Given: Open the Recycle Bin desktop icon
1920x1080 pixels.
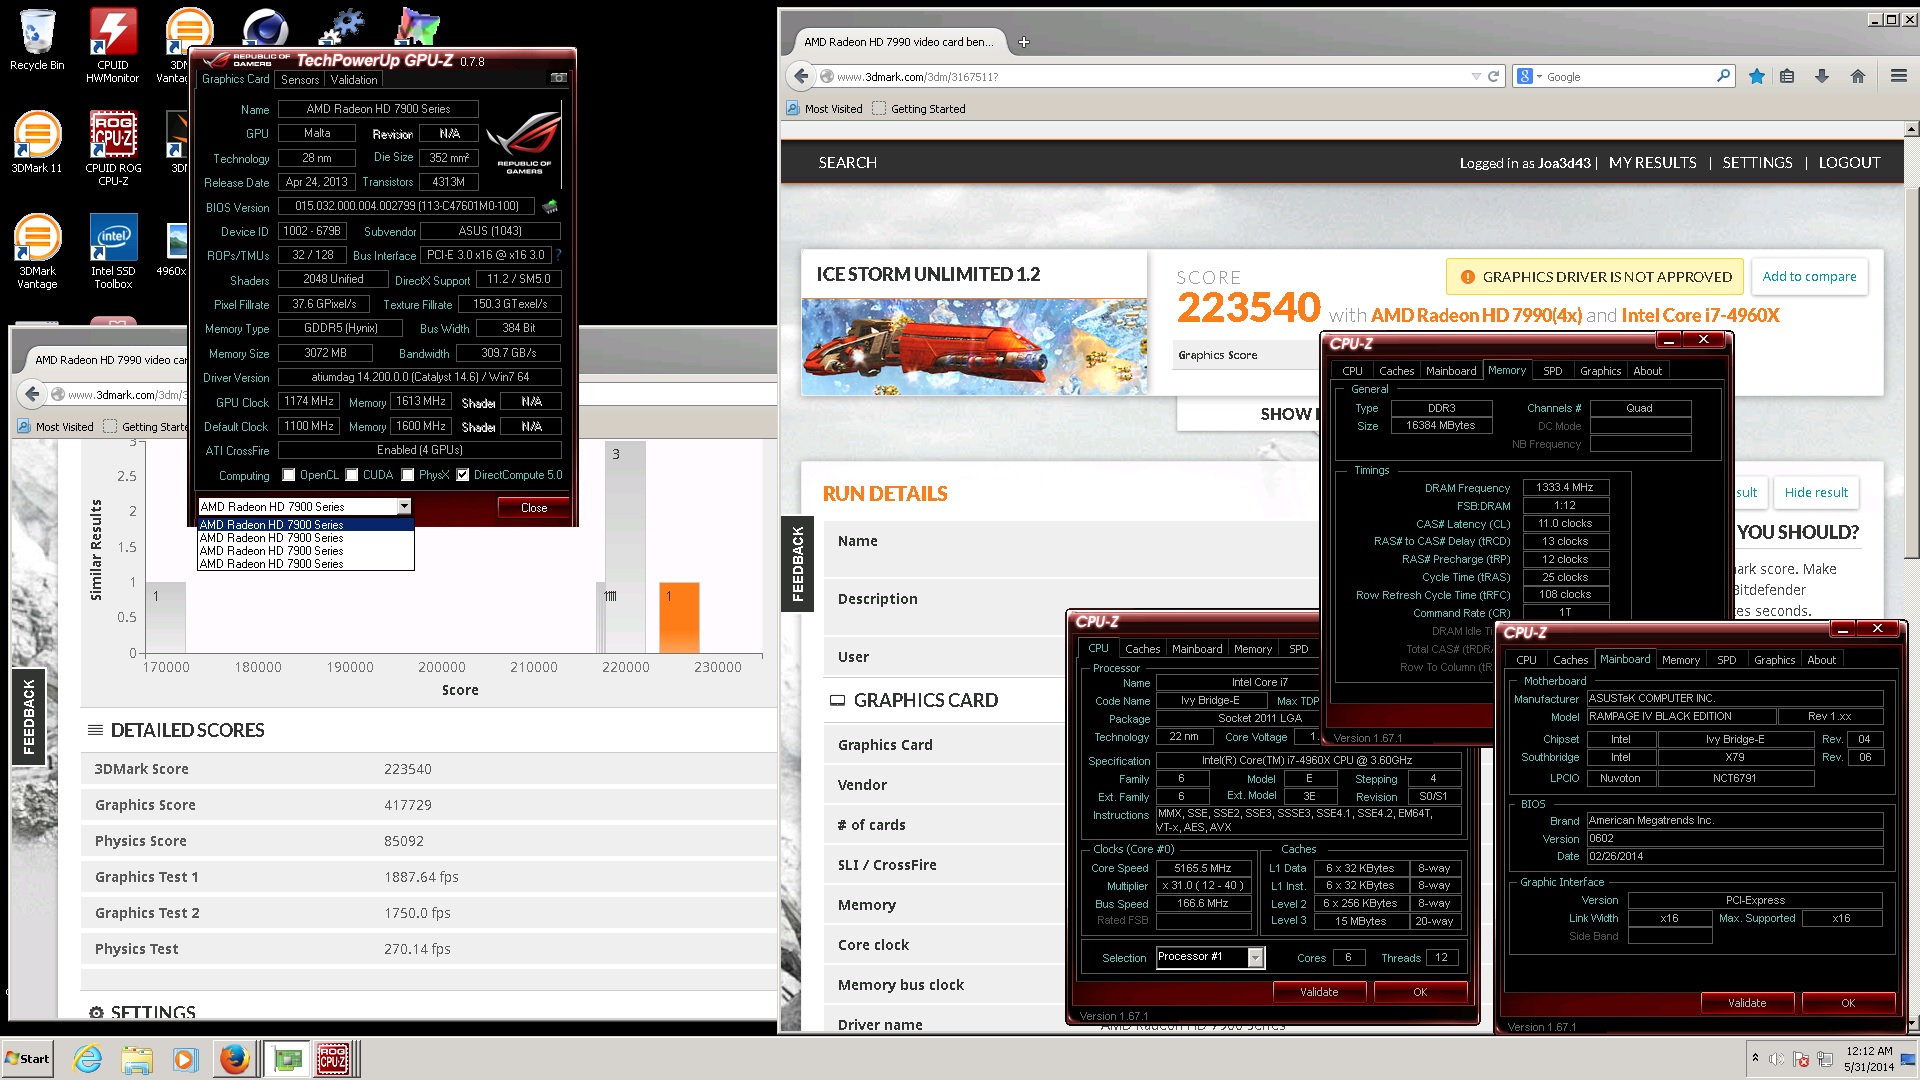Looking at the screenshot, I should coord(37,40).
